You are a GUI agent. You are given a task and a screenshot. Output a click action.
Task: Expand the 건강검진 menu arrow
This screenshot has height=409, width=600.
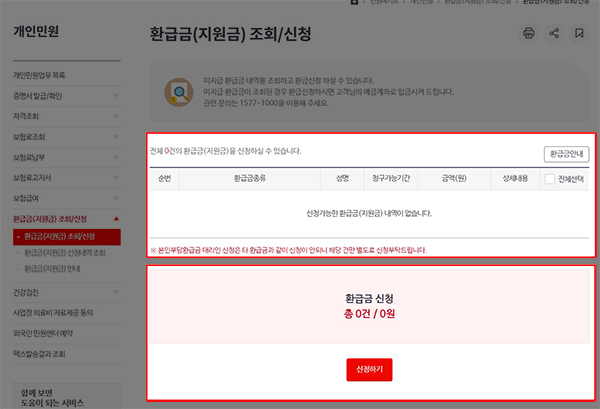pos(116,292)
